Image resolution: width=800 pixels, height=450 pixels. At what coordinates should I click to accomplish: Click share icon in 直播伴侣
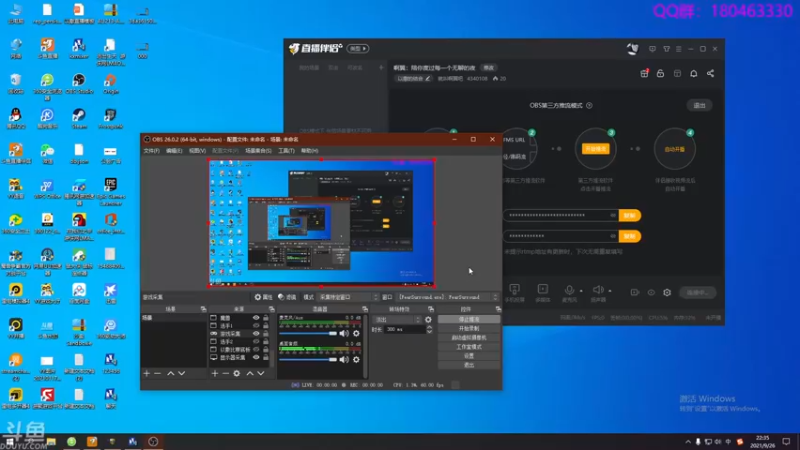710,73
